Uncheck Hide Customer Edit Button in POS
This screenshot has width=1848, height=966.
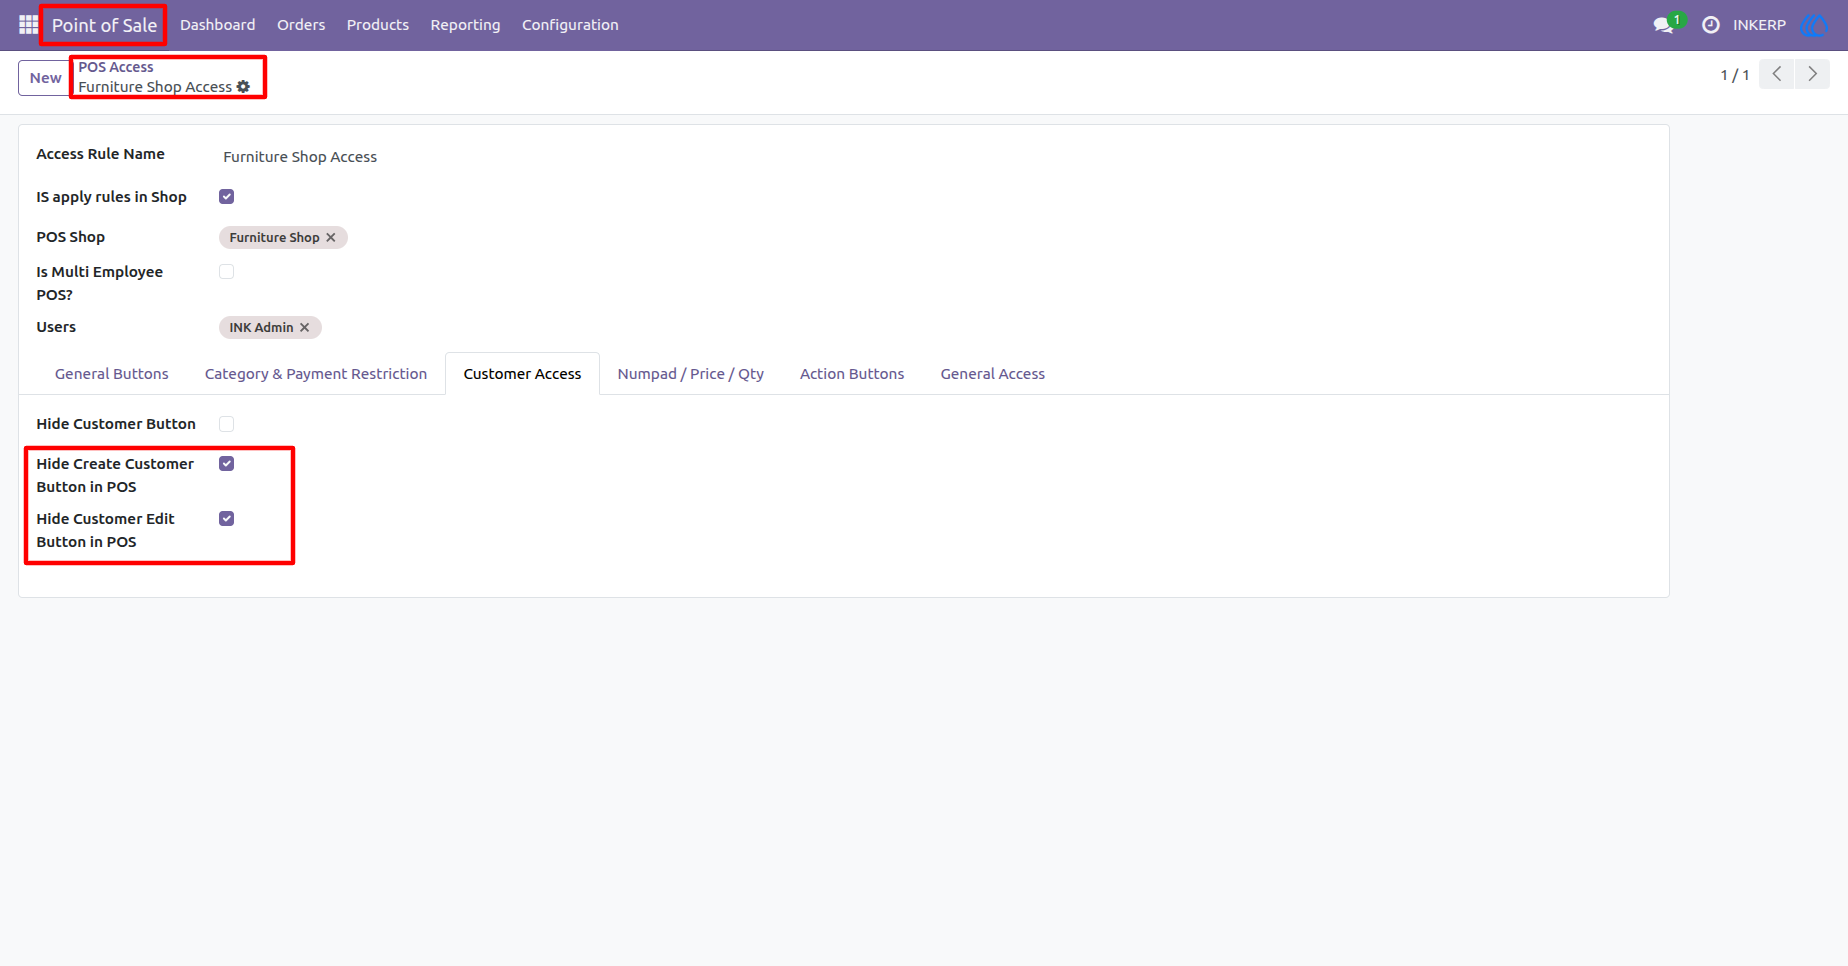click(227, 519)
